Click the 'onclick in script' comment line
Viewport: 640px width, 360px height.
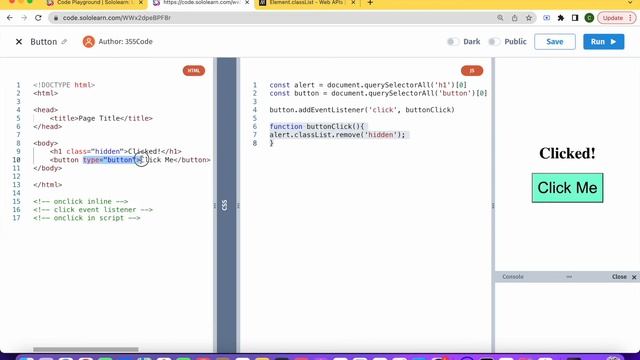87,218
